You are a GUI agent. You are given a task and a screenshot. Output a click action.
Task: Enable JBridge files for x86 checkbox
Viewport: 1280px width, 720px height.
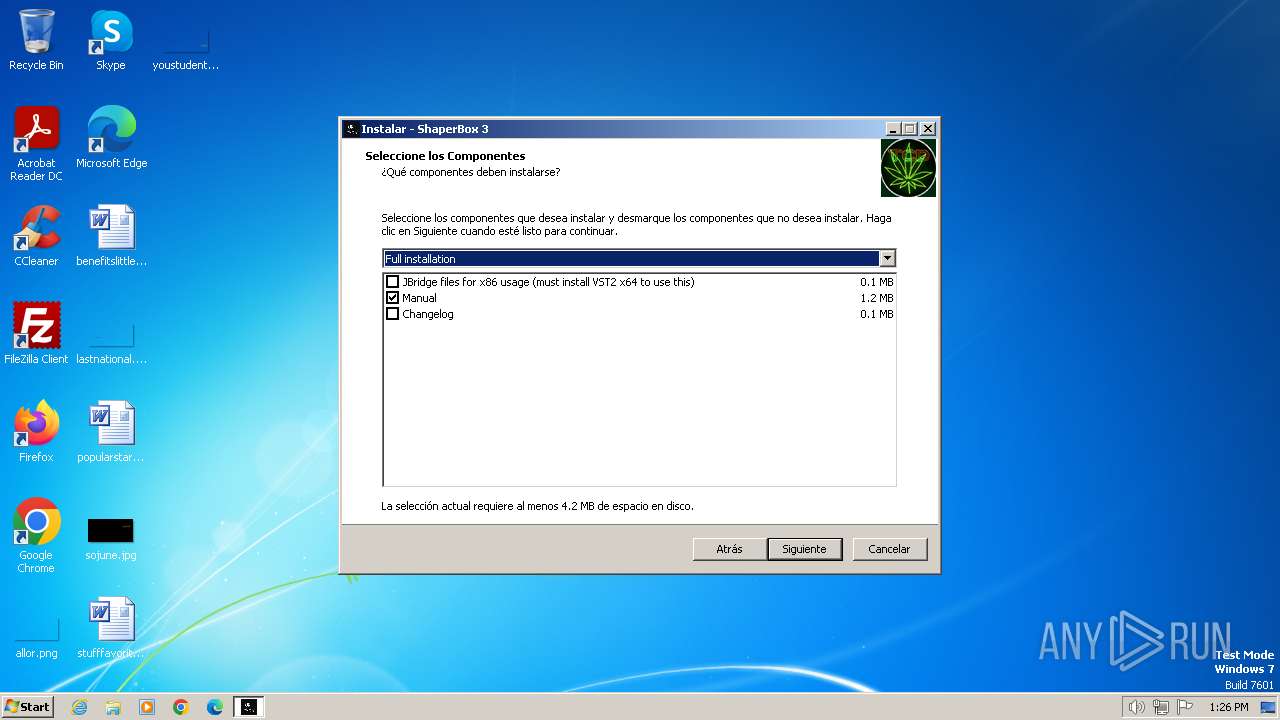(x=392, y=282)
